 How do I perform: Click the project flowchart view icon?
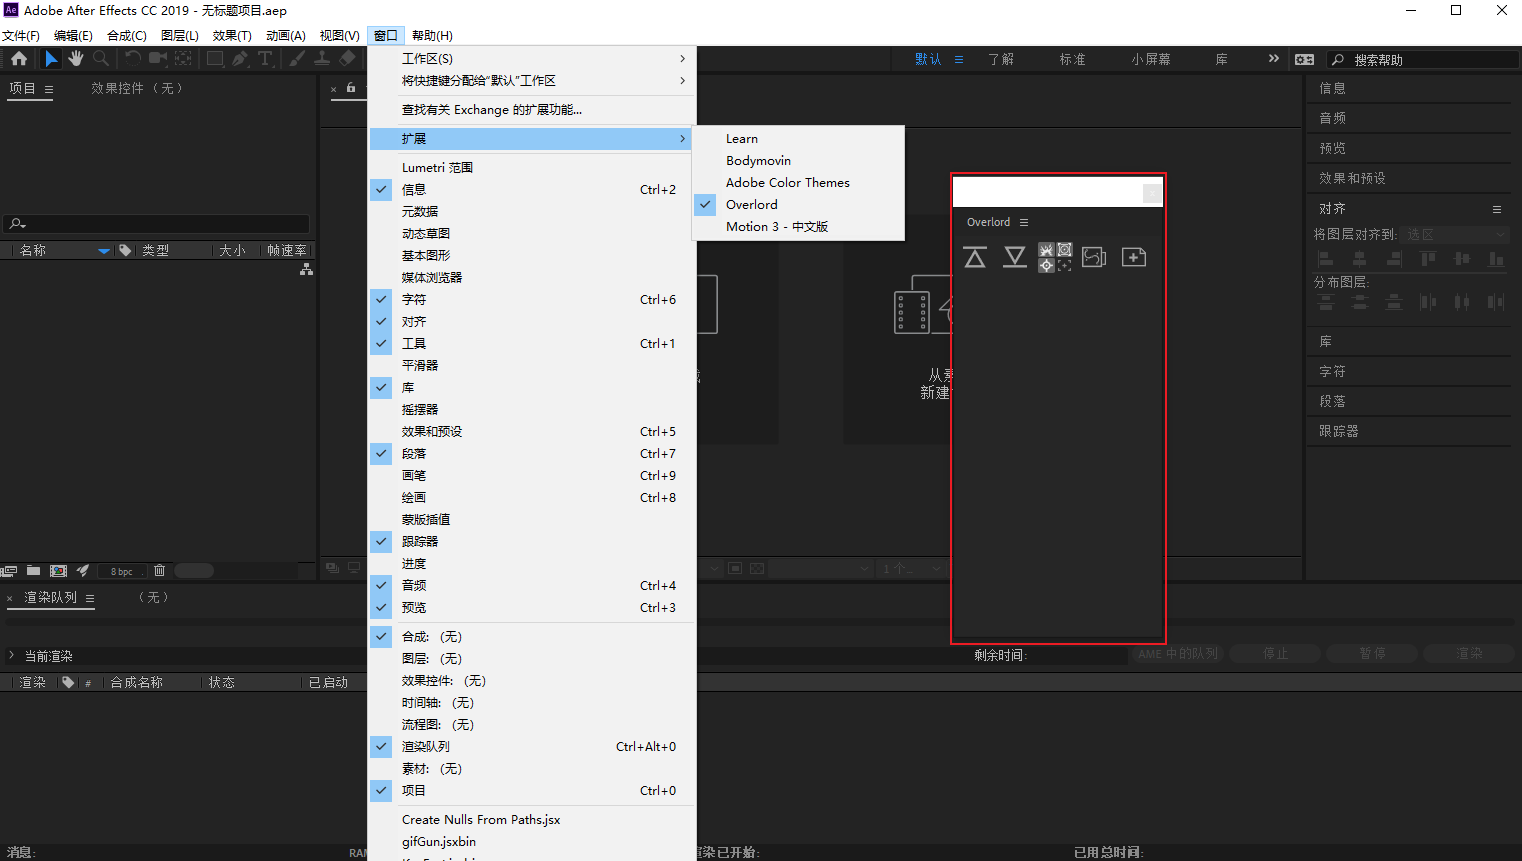[x=306, y=269]
